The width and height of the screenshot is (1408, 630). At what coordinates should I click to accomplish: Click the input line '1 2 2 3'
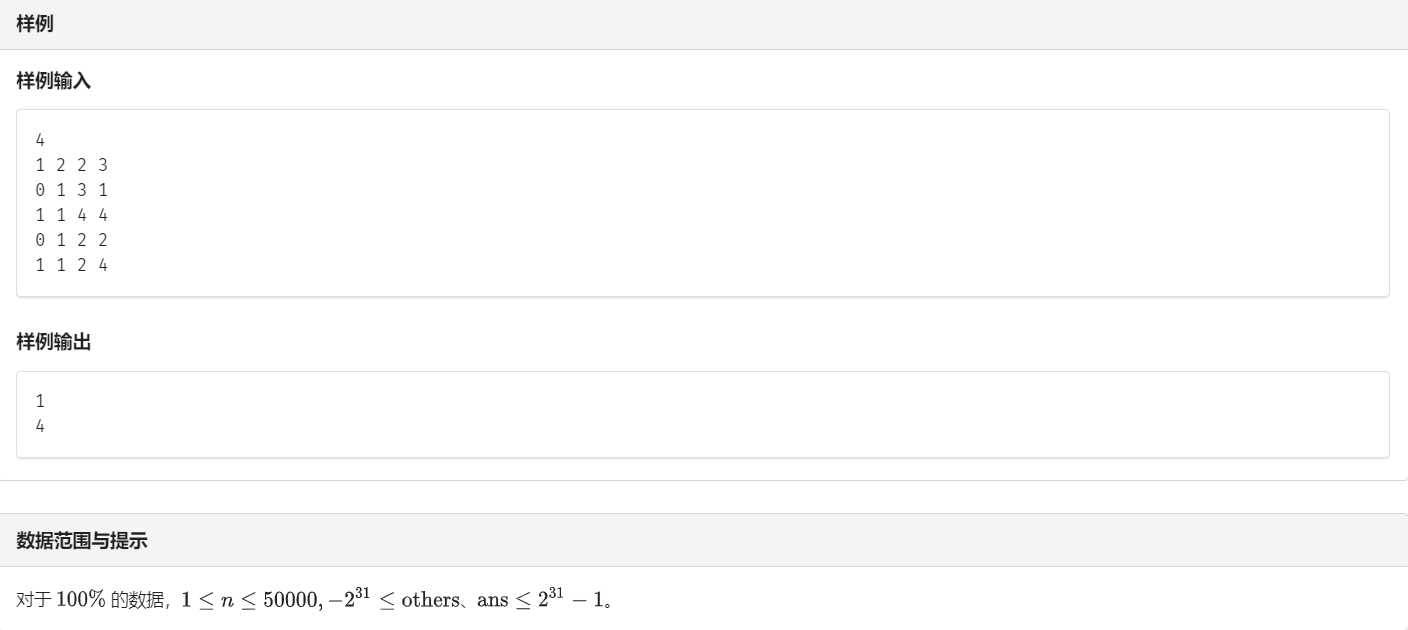[x=71, y=165]
